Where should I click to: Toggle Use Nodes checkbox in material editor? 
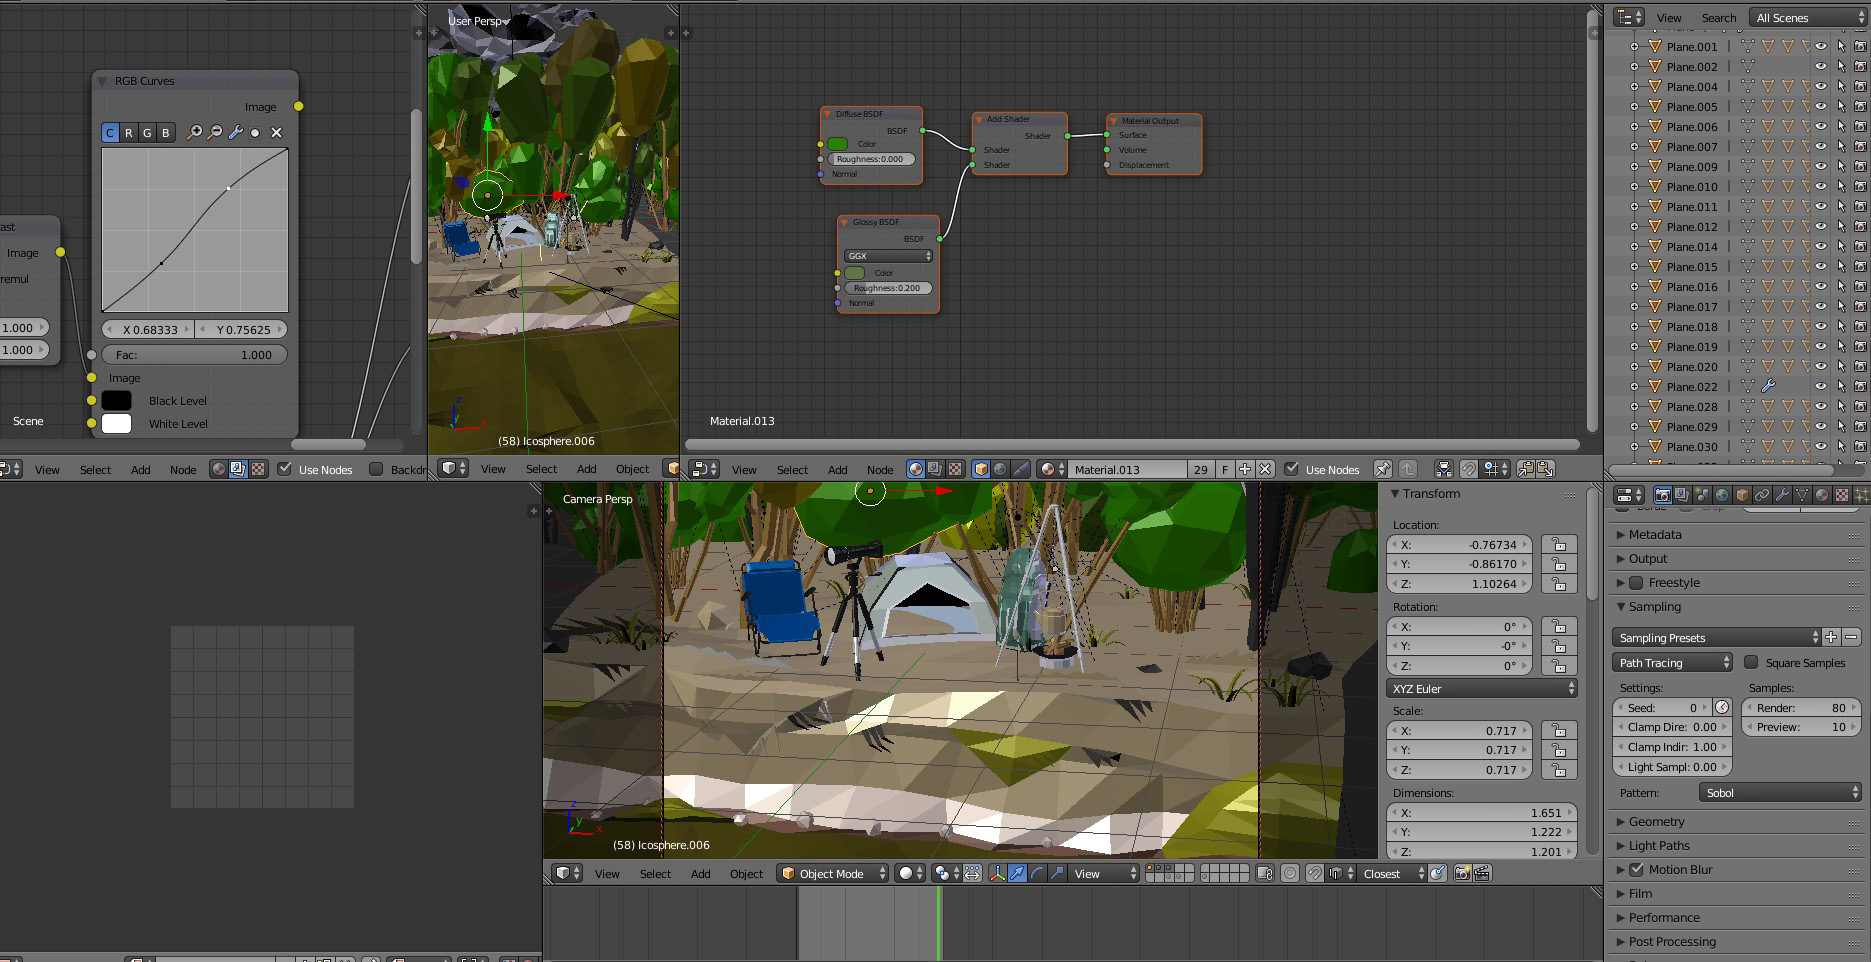(1292, 469)
